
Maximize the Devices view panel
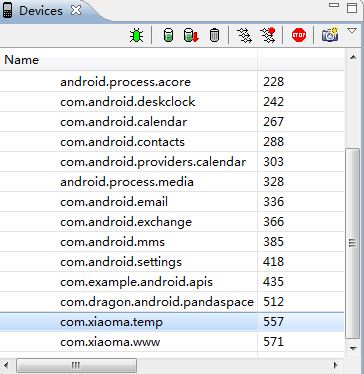pyautogui.click(x=352, y=8)
